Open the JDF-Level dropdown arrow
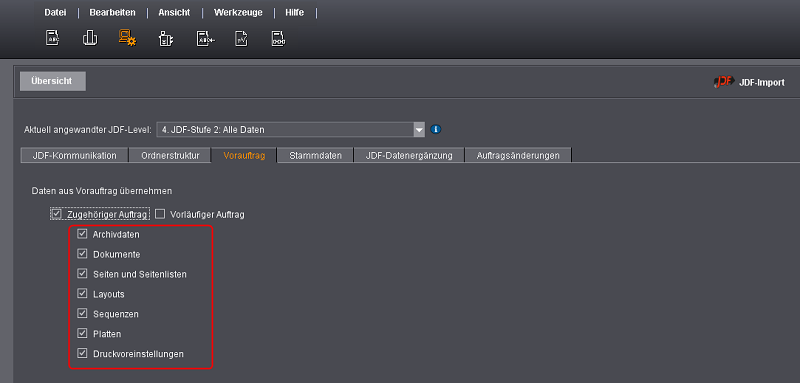800x383 pixels. click(x=419, y=130)
